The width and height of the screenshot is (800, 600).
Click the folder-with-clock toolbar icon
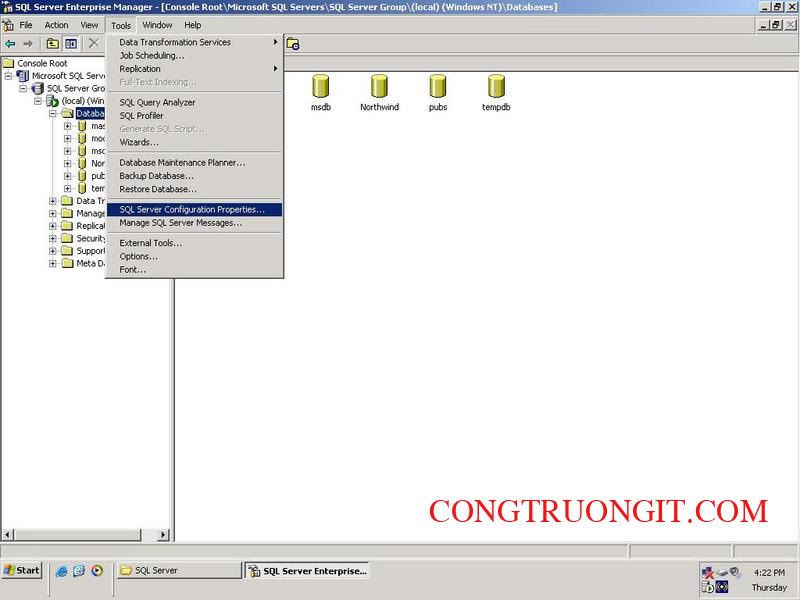293,44
